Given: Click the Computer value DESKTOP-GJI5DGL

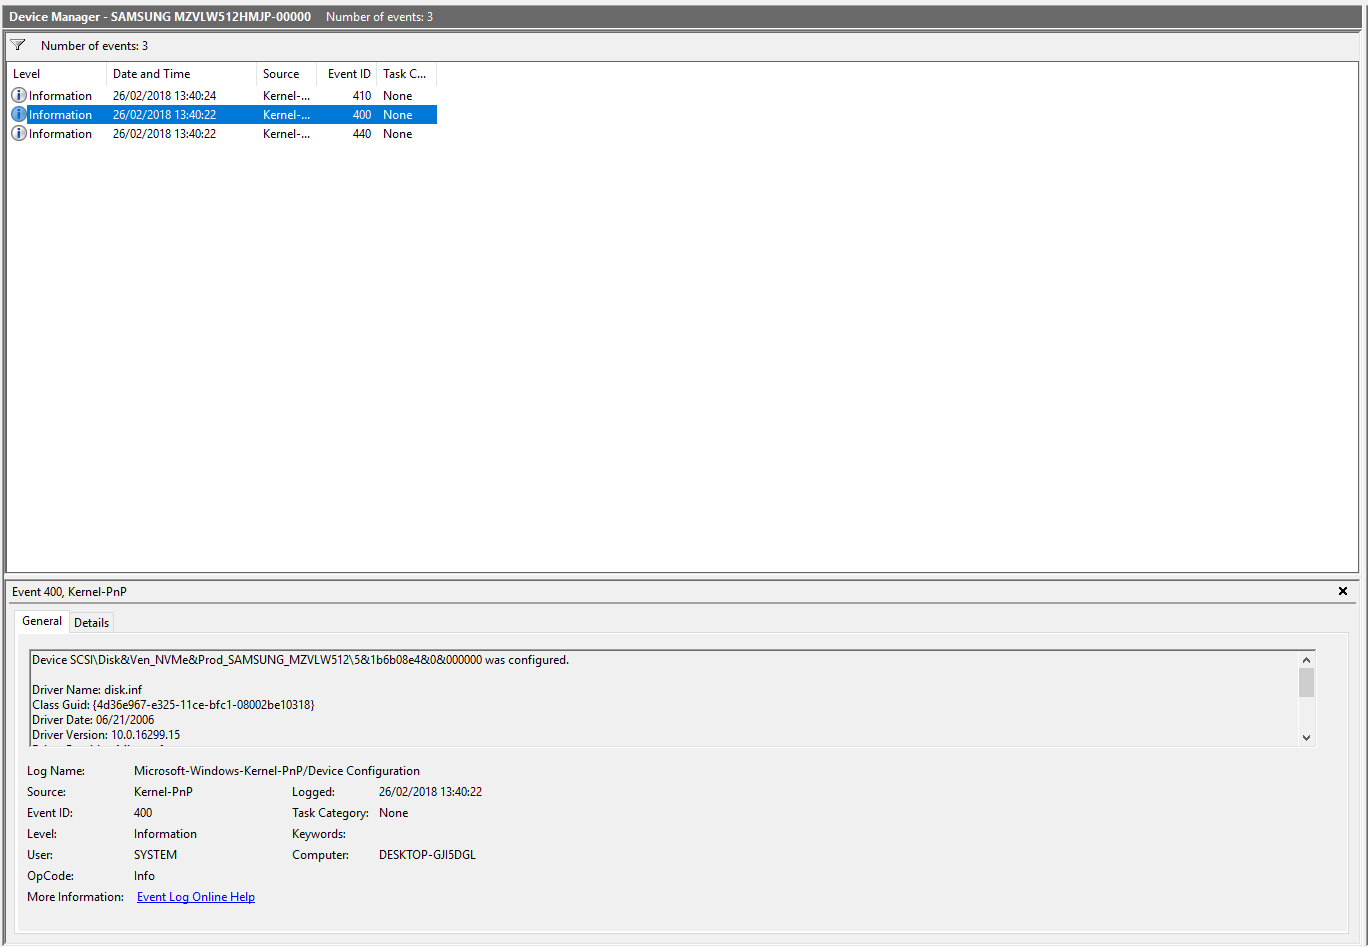Looking at the screenshot, I should point(427,855).
